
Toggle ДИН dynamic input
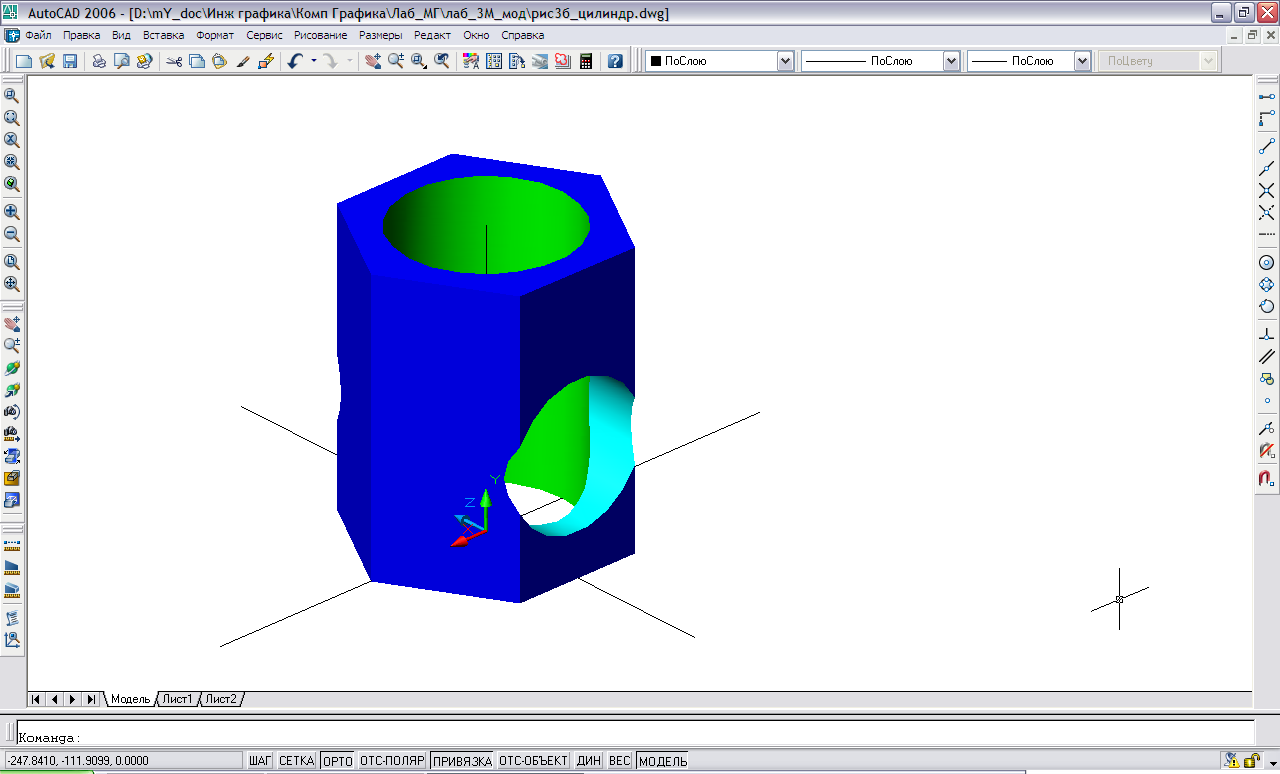(x=589, y=761)
